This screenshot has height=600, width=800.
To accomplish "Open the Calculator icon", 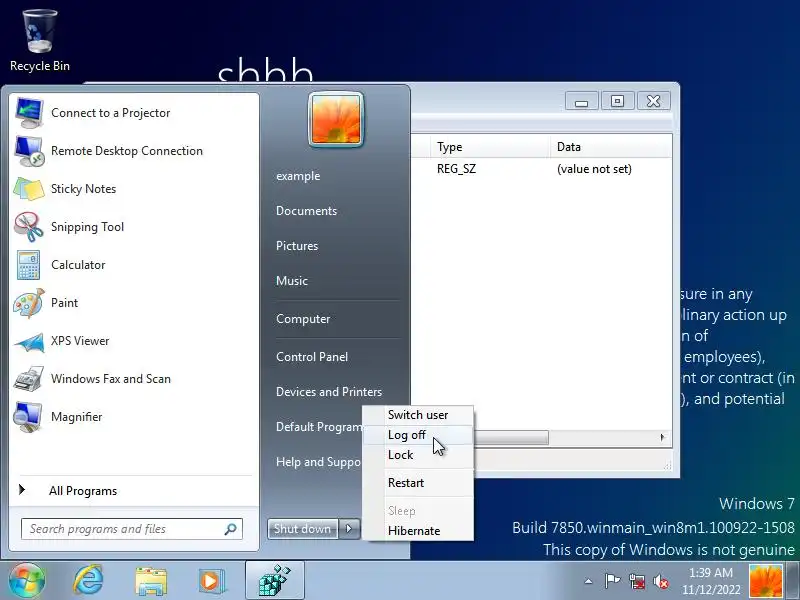I will pyautogui.click(x=29, y=265).
